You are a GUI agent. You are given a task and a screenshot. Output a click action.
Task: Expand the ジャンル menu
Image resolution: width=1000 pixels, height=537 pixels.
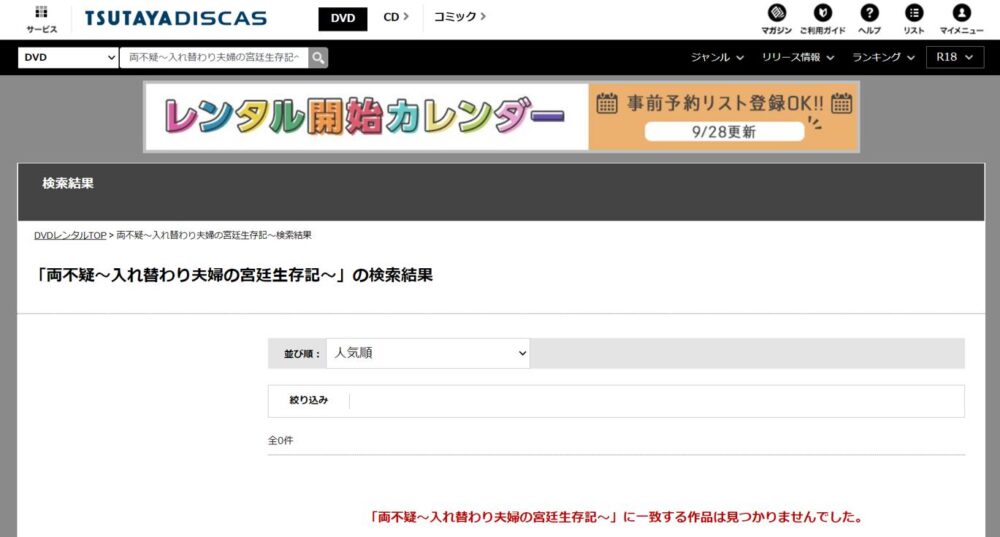717,57
